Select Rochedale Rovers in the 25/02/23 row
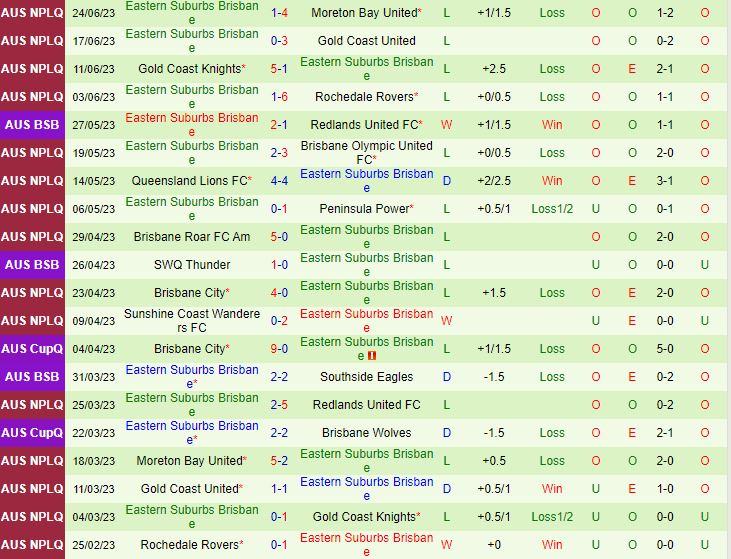Image resolution: width=731 pixels, height=559 pixels. (x=189, y=545)
